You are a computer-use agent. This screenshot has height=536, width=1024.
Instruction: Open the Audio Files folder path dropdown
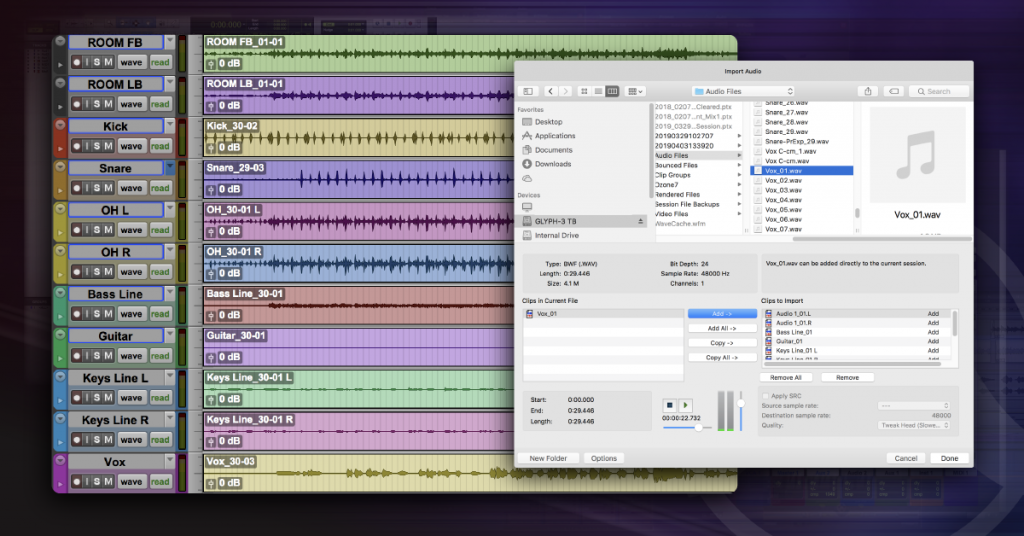(x=743, y=91)
